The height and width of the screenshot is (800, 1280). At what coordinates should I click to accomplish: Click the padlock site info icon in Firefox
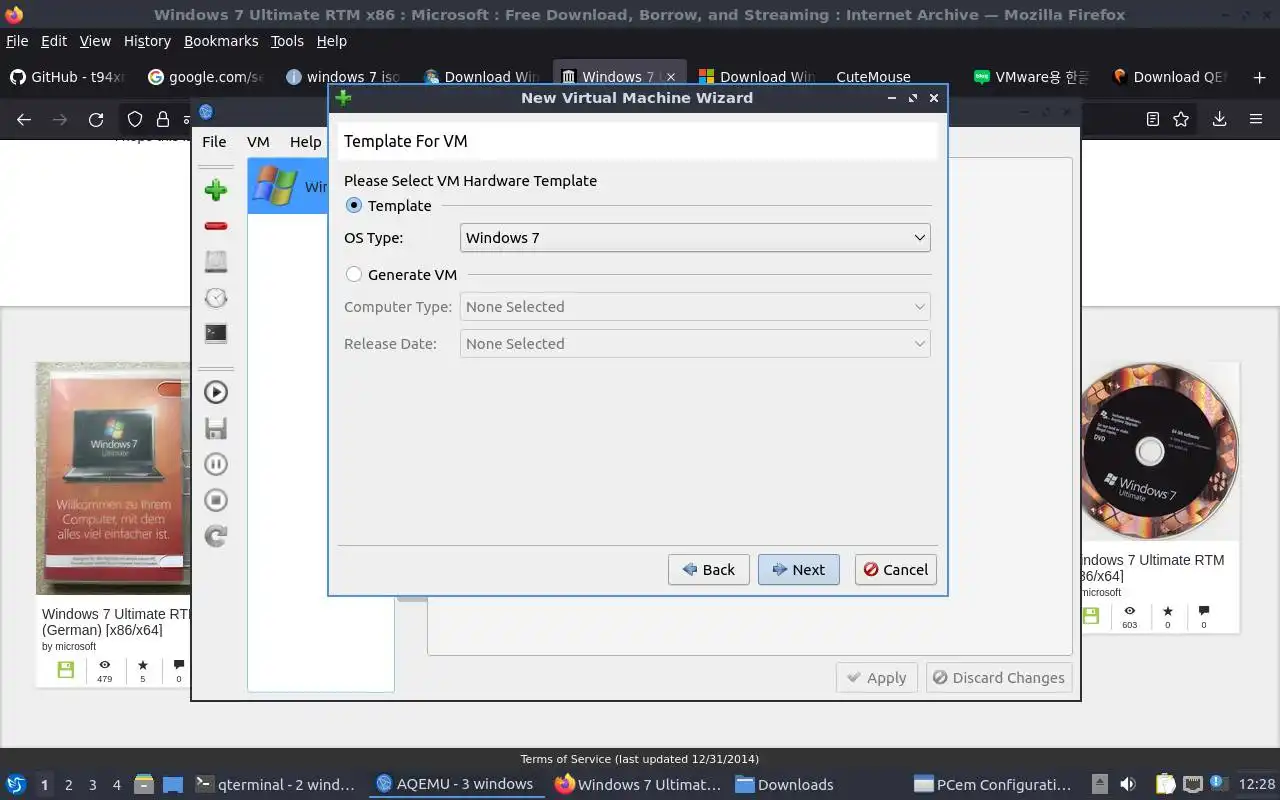163,119
